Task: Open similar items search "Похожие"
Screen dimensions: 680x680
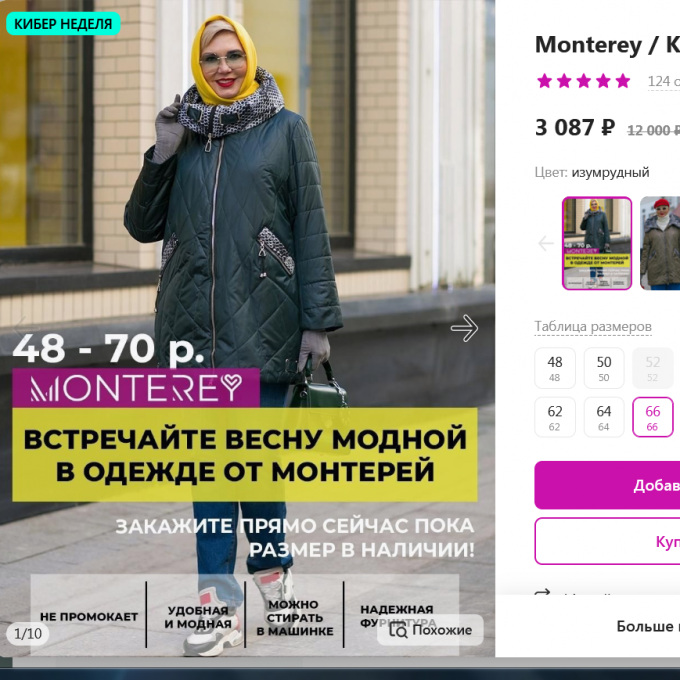Action: pyautogui.click(x=430, y=630)
